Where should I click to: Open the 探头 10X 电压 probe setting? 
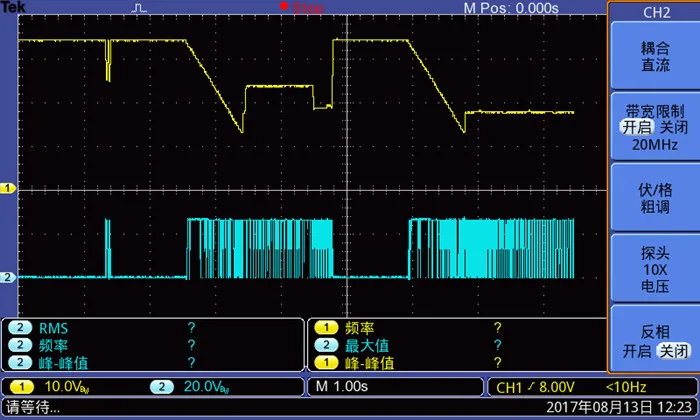click(655, 269)
